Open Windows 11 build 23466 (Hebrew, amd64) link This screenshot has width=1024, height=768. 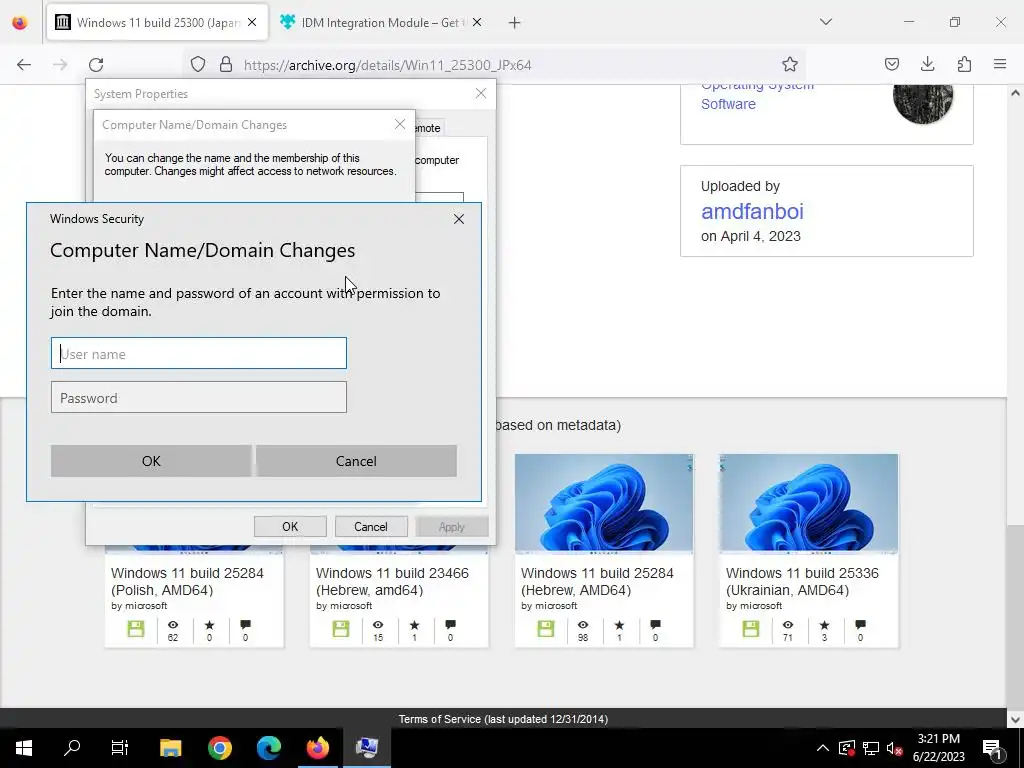click(x=392, y=581)
